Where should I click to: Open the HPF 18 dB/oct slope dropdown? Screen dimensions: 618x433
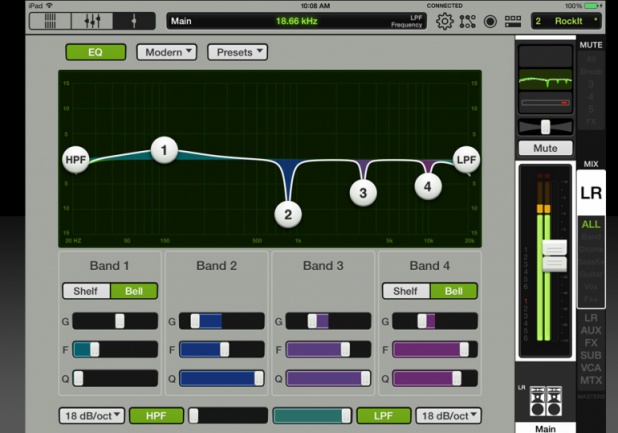click(91, 415)
